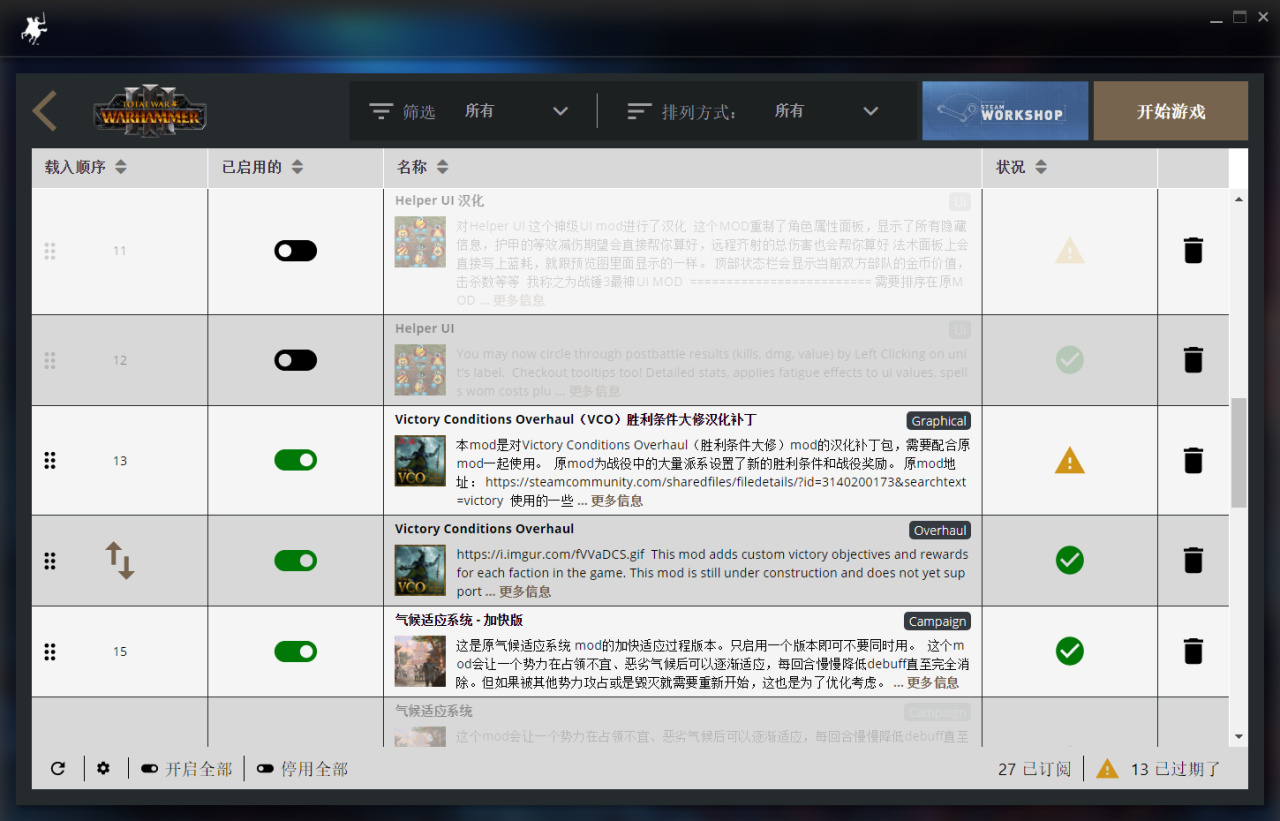
Task: Click the drag handle of row 11
Action: click(50, 250)
